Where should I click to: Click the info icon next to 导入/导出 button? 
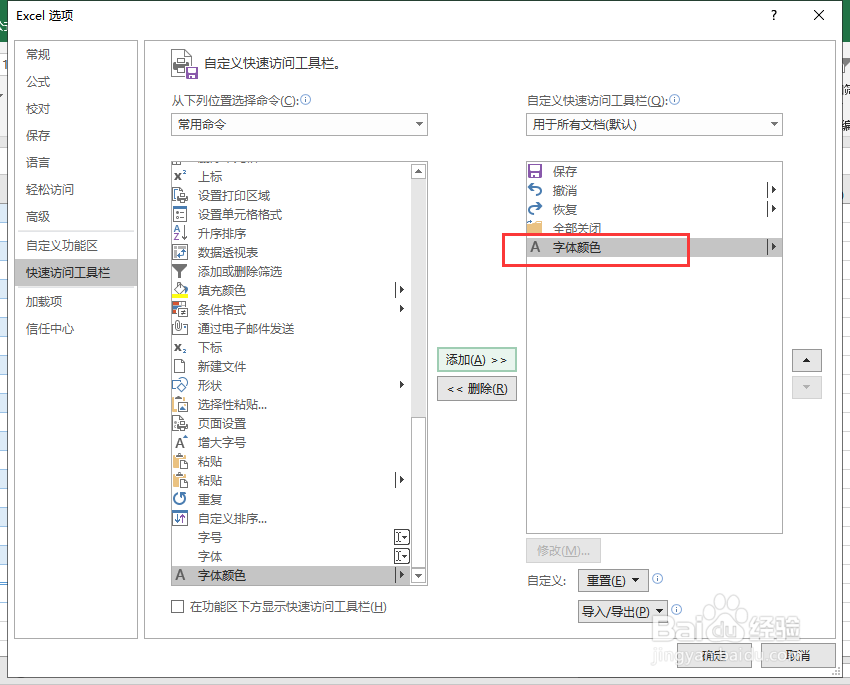tap(677, 609)
